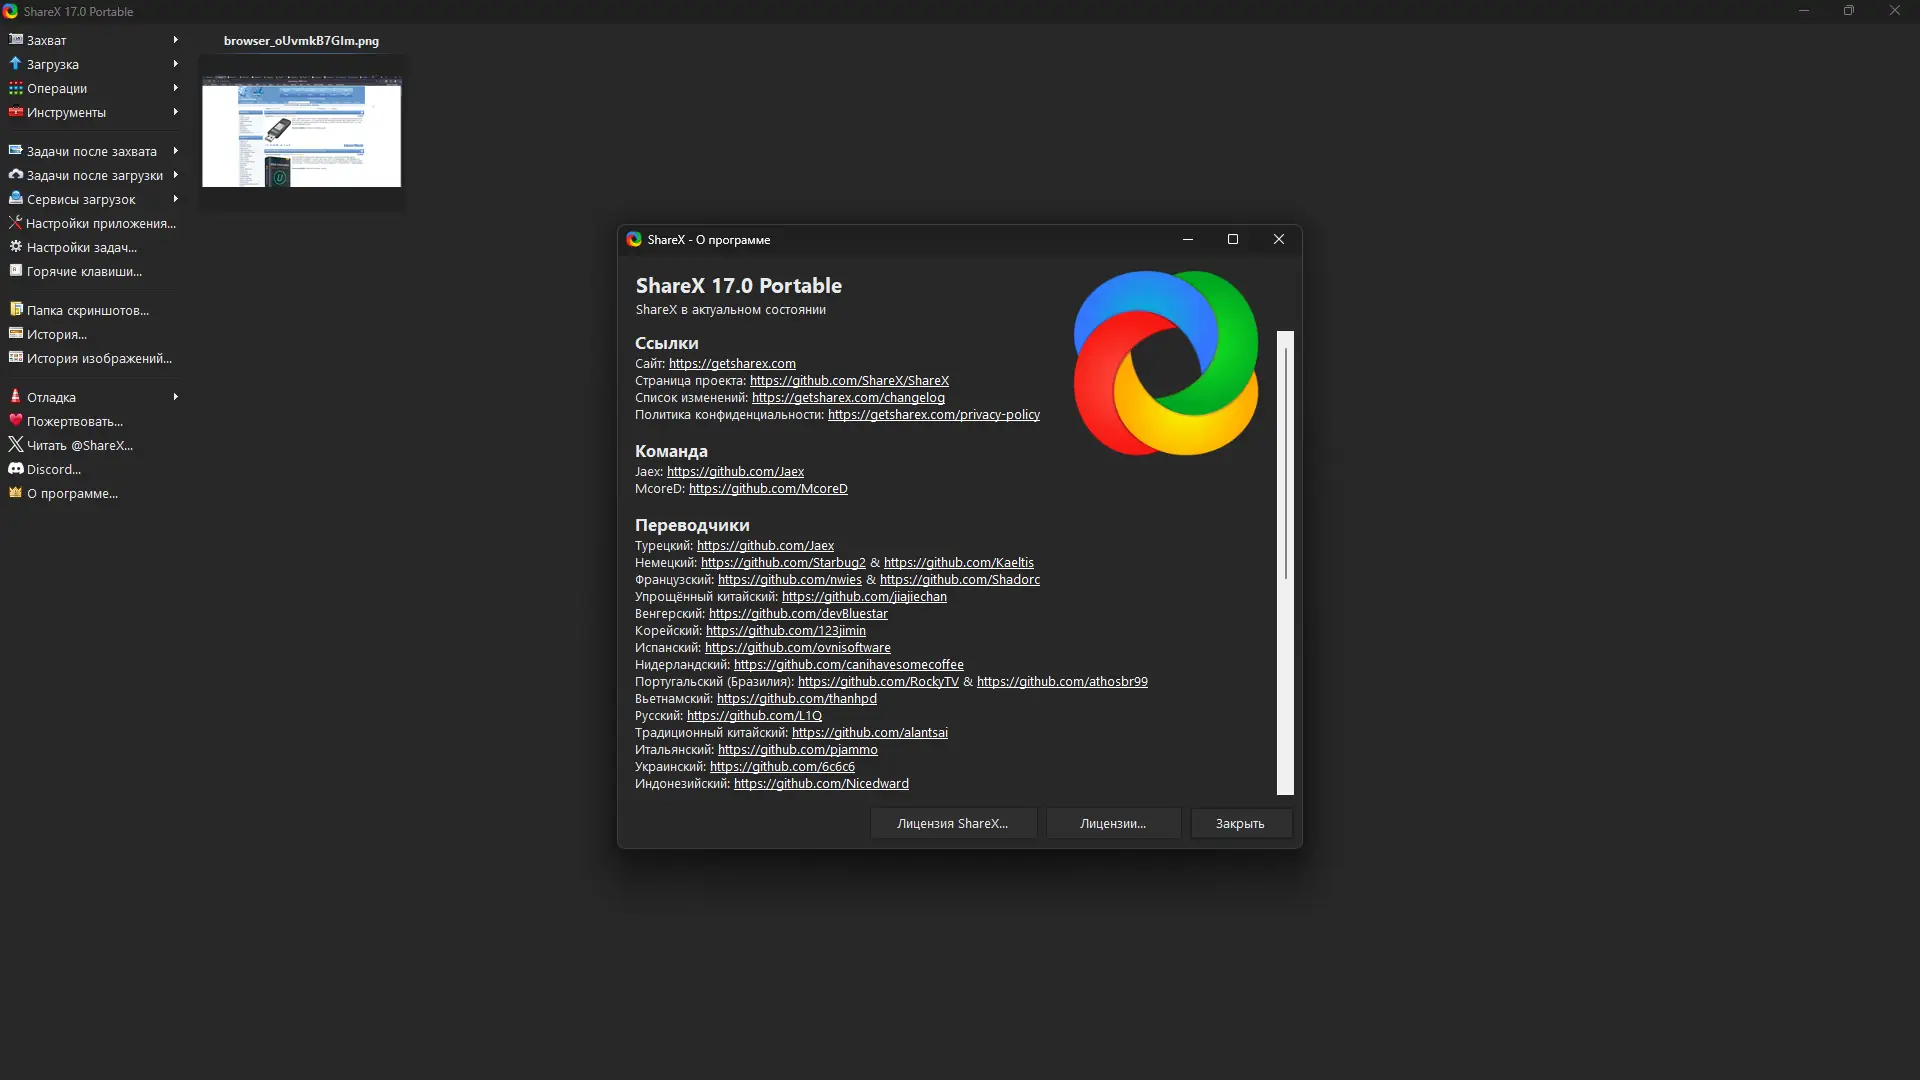
Task: Click the About dialog vertical scrollbar
Action: [x=1285, y=460]
